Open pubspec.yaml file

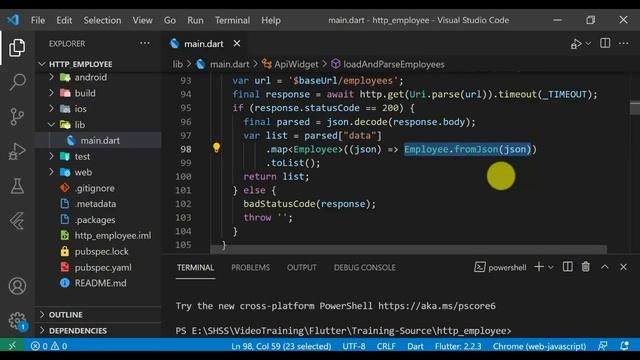pyautogui.click(x=103, y=267)
